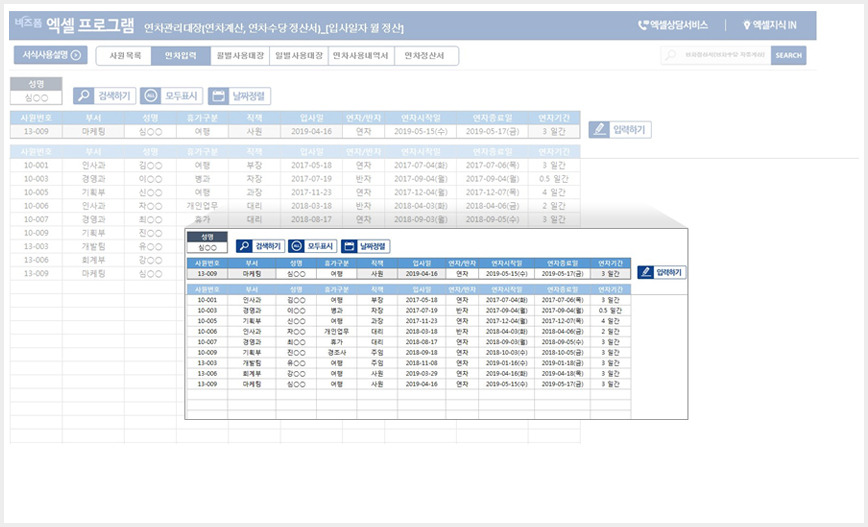The height and width of the screenshot is (527, 868).
Task: Click the SEARCH button
Action: [788, 55]
